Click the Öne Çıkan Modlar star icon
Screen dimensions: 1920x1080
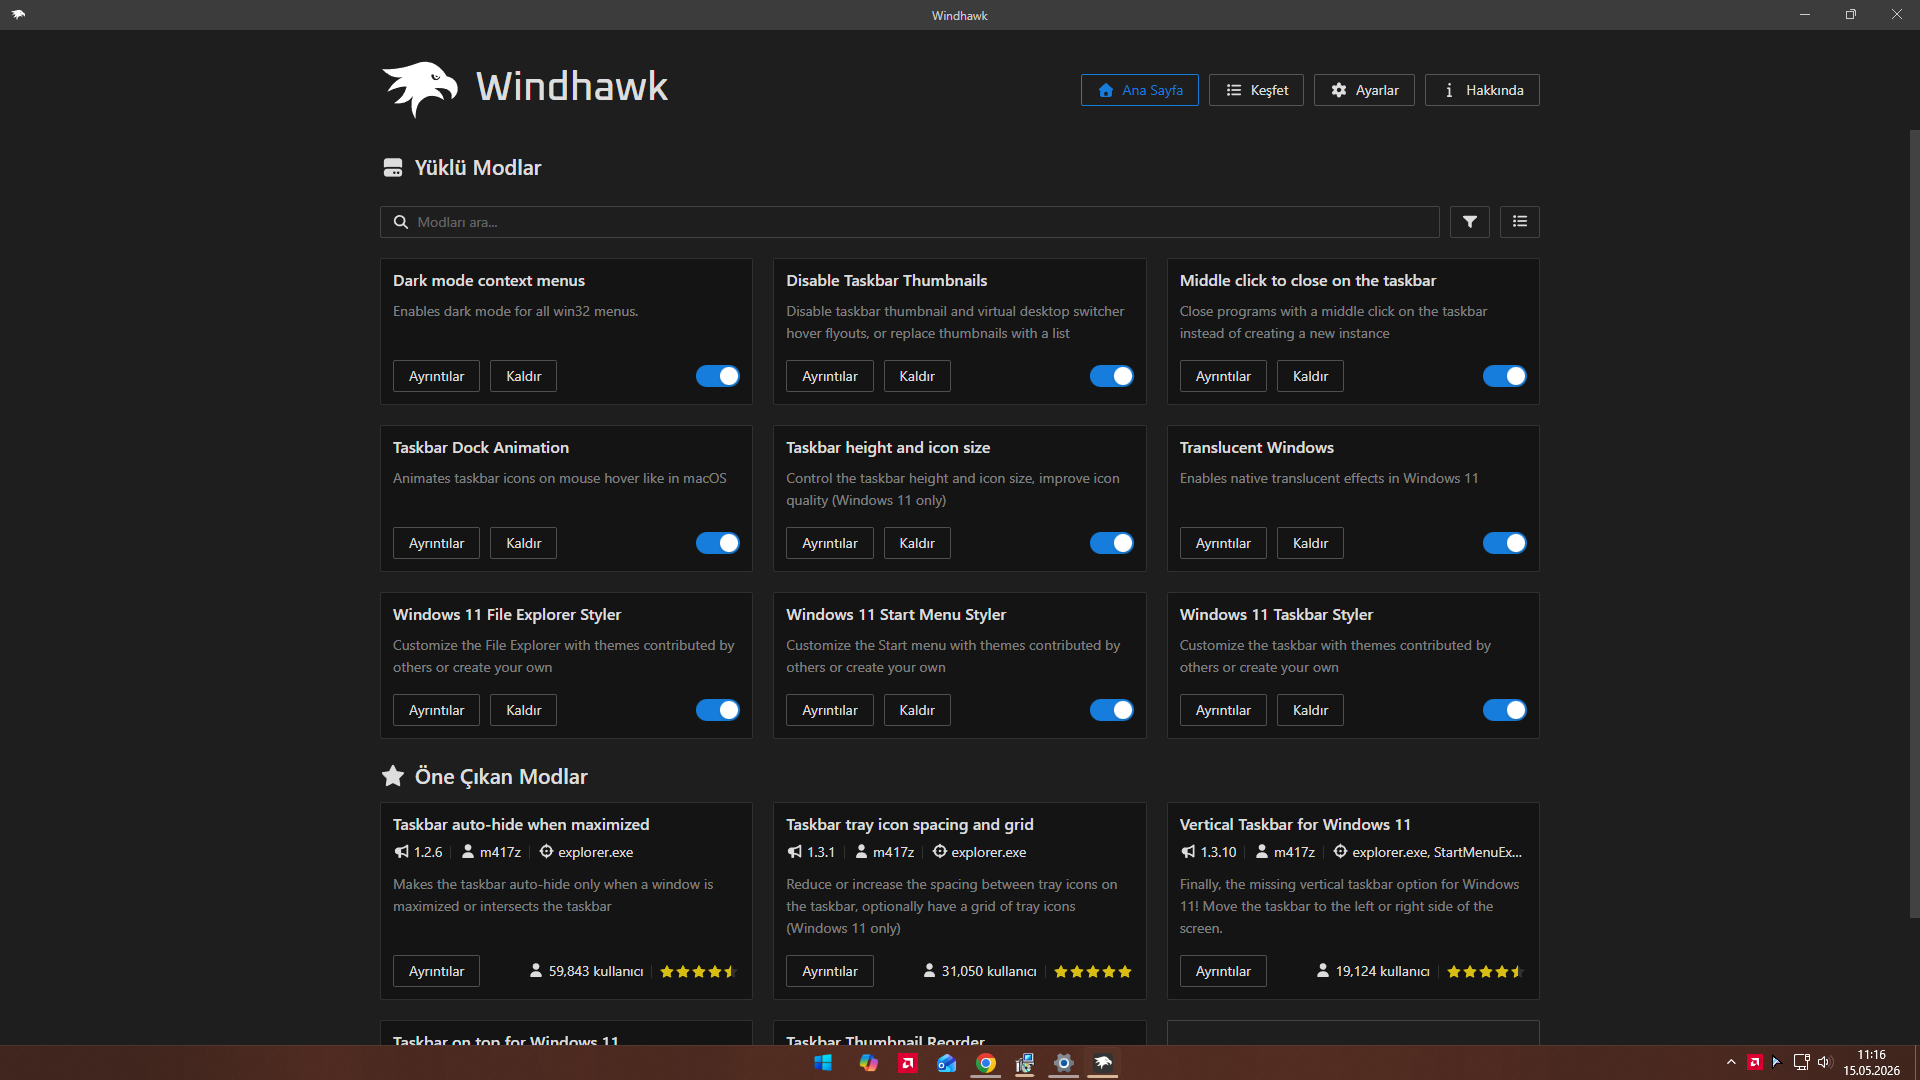[x=393, y=776]
